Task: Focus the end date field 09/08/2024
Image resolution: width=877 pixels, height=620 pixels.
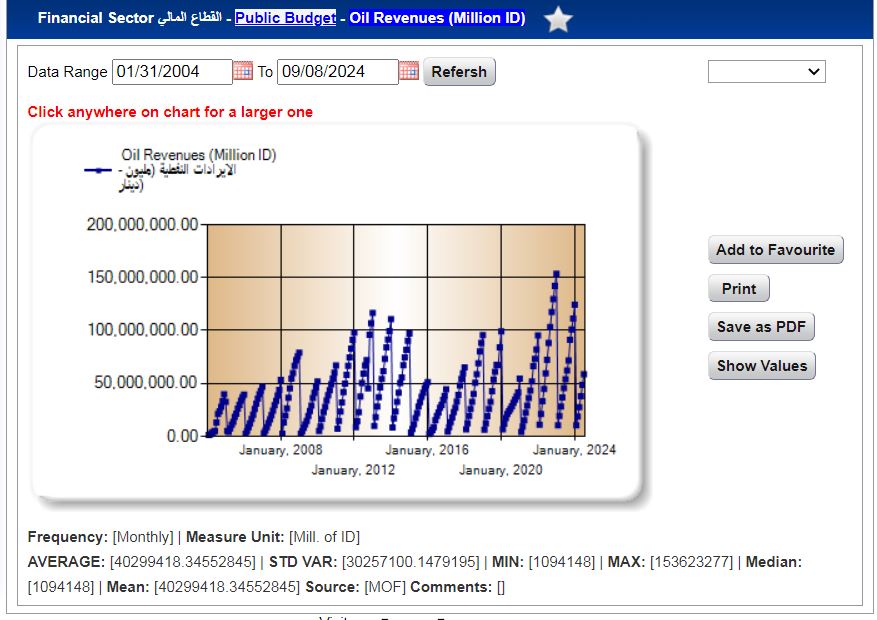Action: click(x=336, y=72)
